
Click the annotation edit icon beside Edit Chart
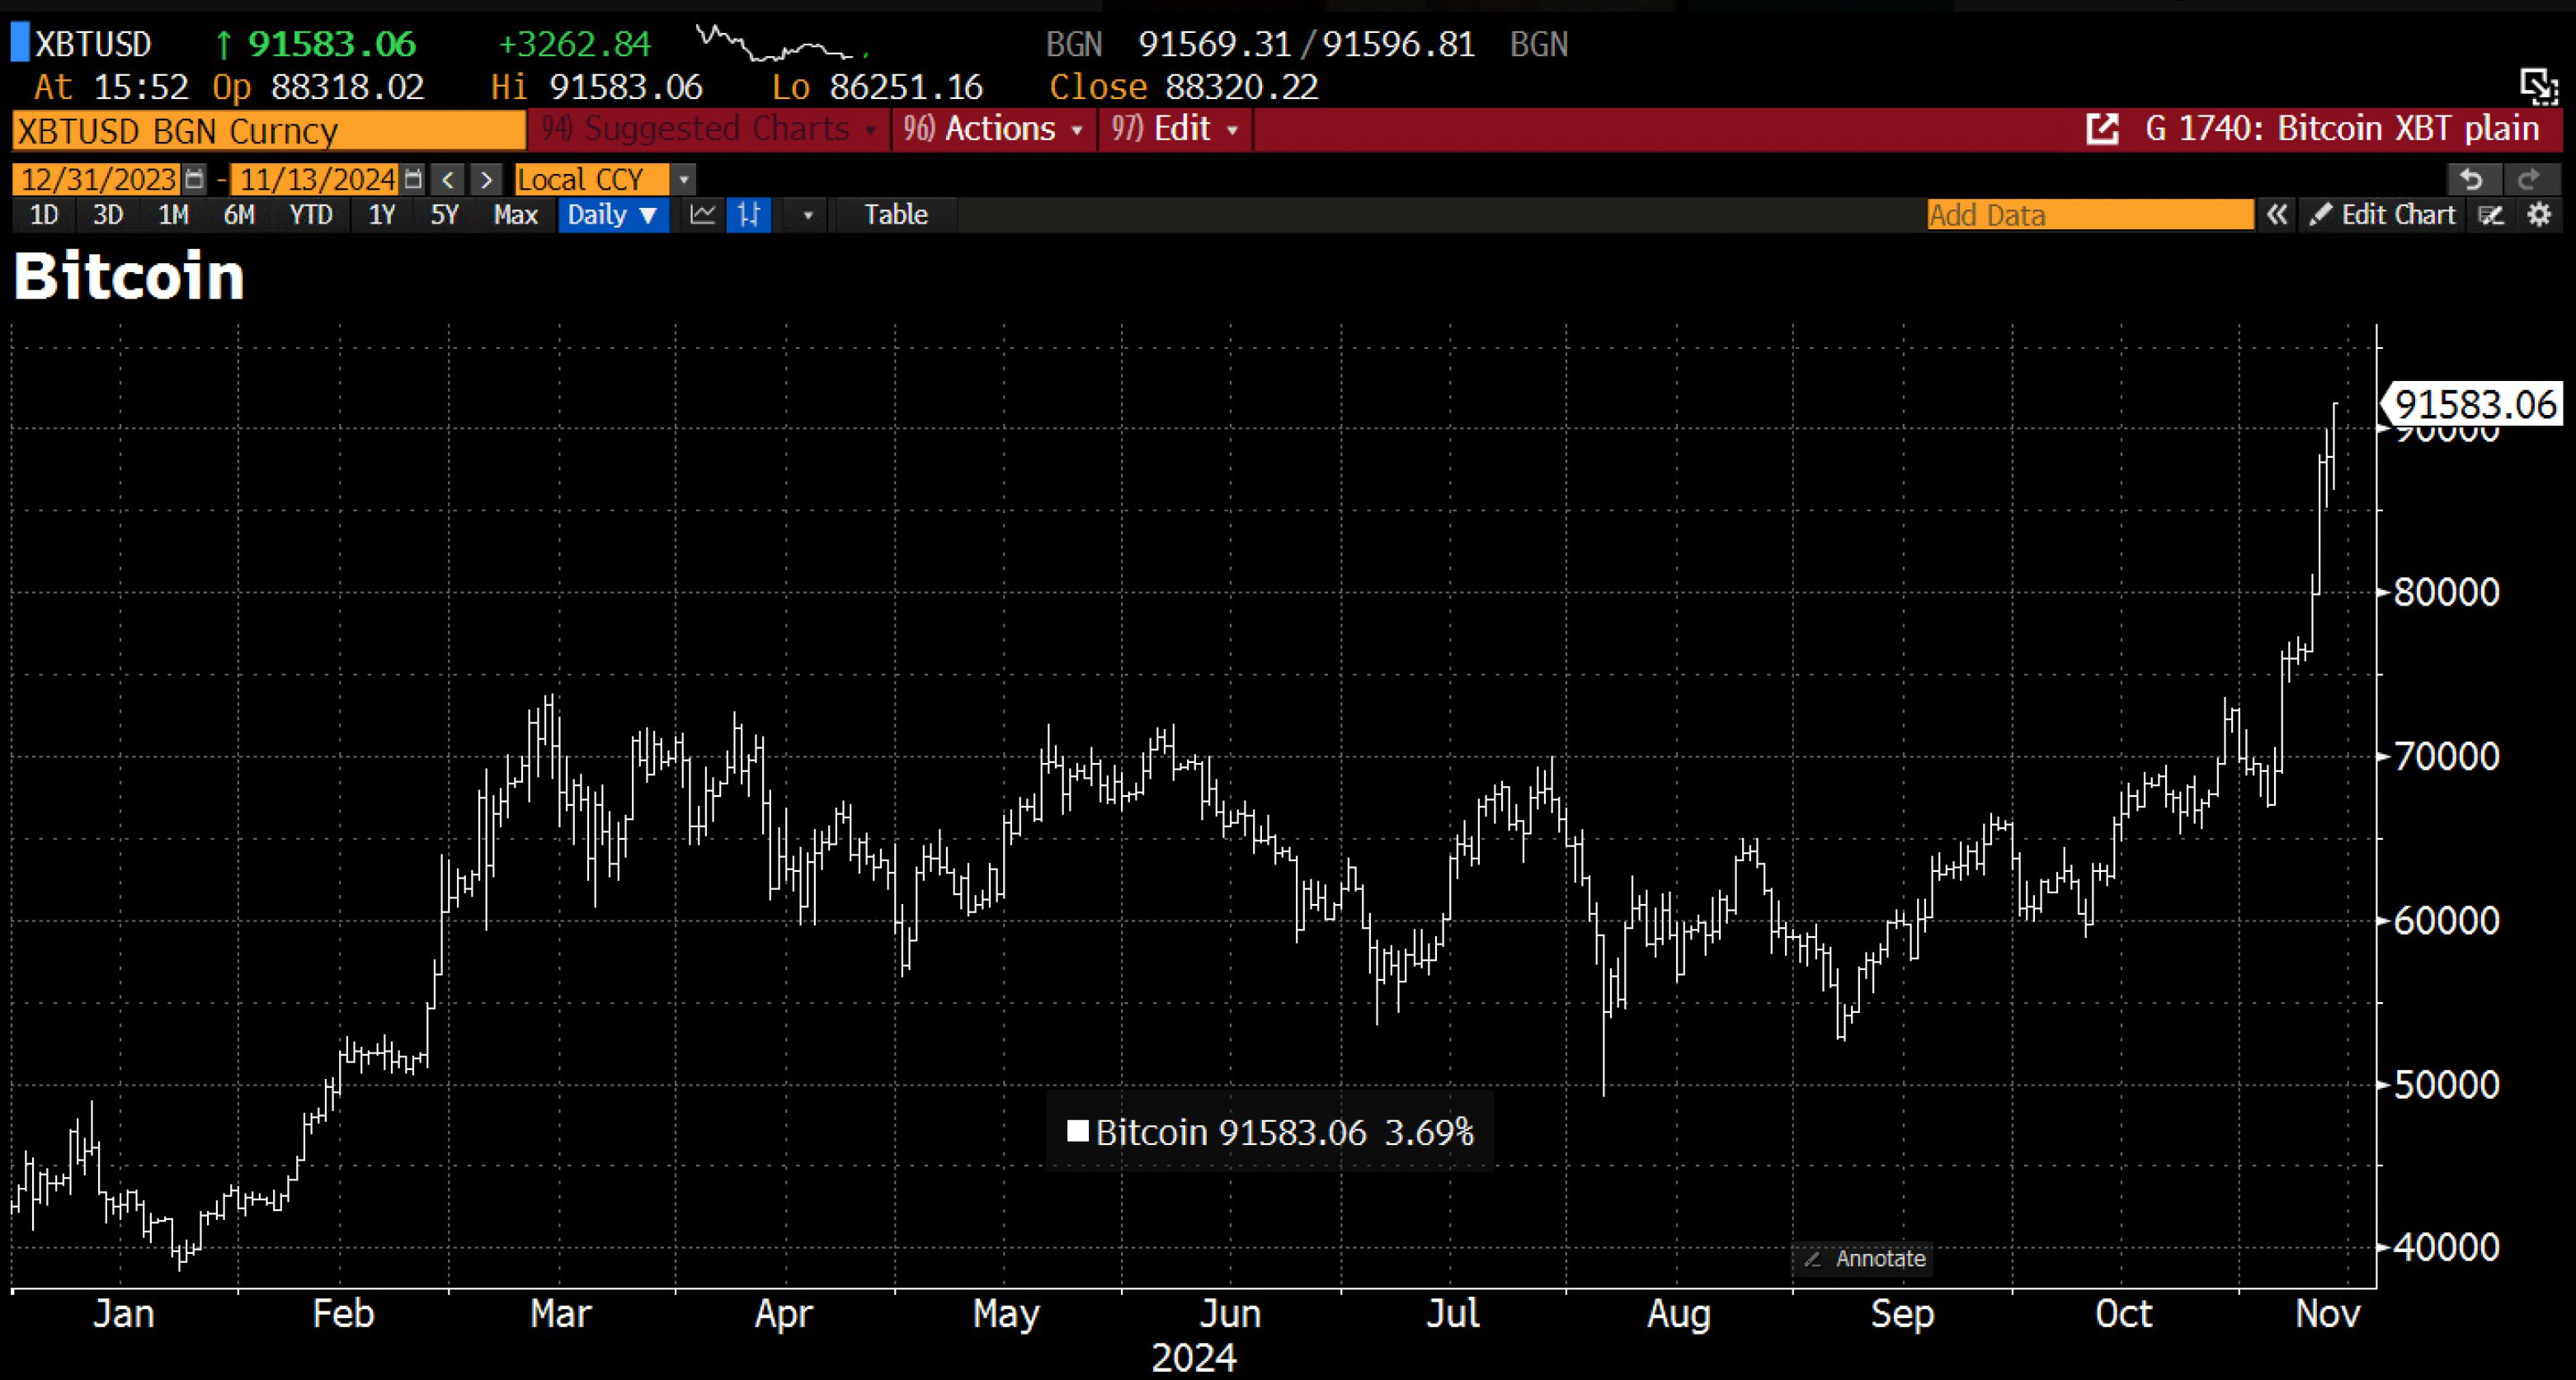(2491, 215)
